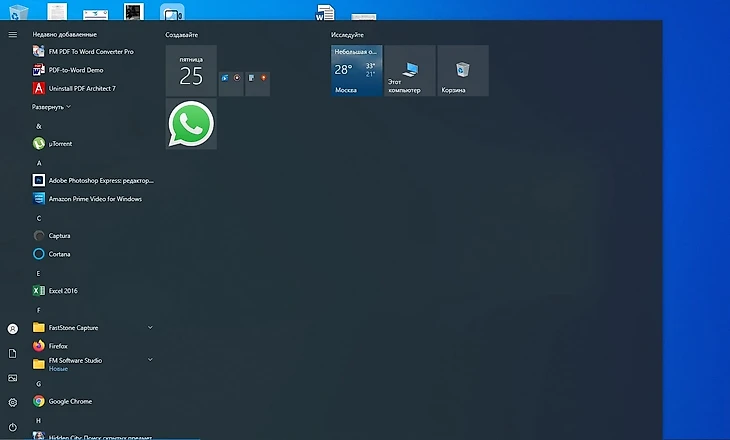
Task: Open the calendar tile showing 25
Action: coord(191,71)
